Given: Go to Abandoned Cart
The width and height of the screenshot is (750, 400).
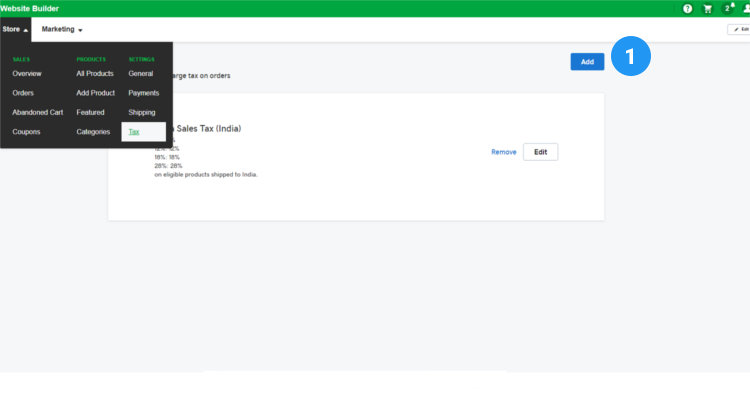Looking at the screenshot, I should coord(38,112).
